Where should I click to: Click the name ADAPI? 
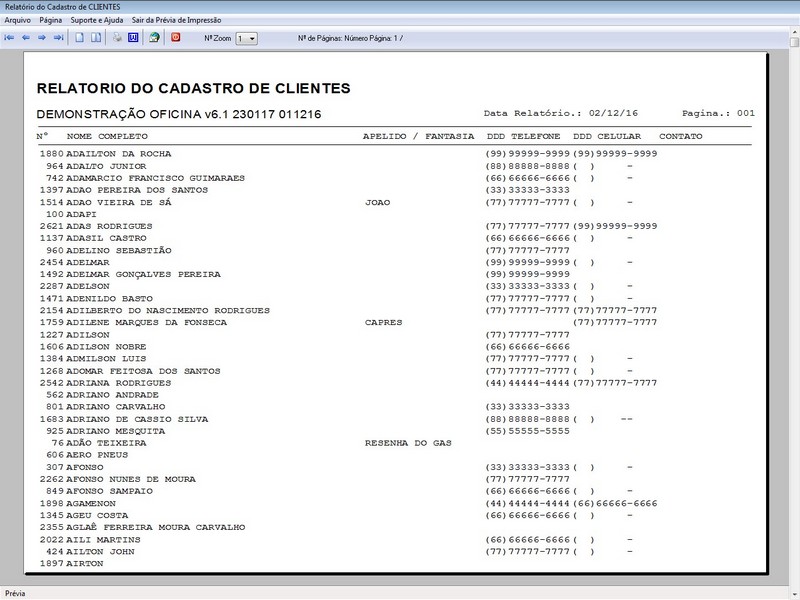pos(81,214)
